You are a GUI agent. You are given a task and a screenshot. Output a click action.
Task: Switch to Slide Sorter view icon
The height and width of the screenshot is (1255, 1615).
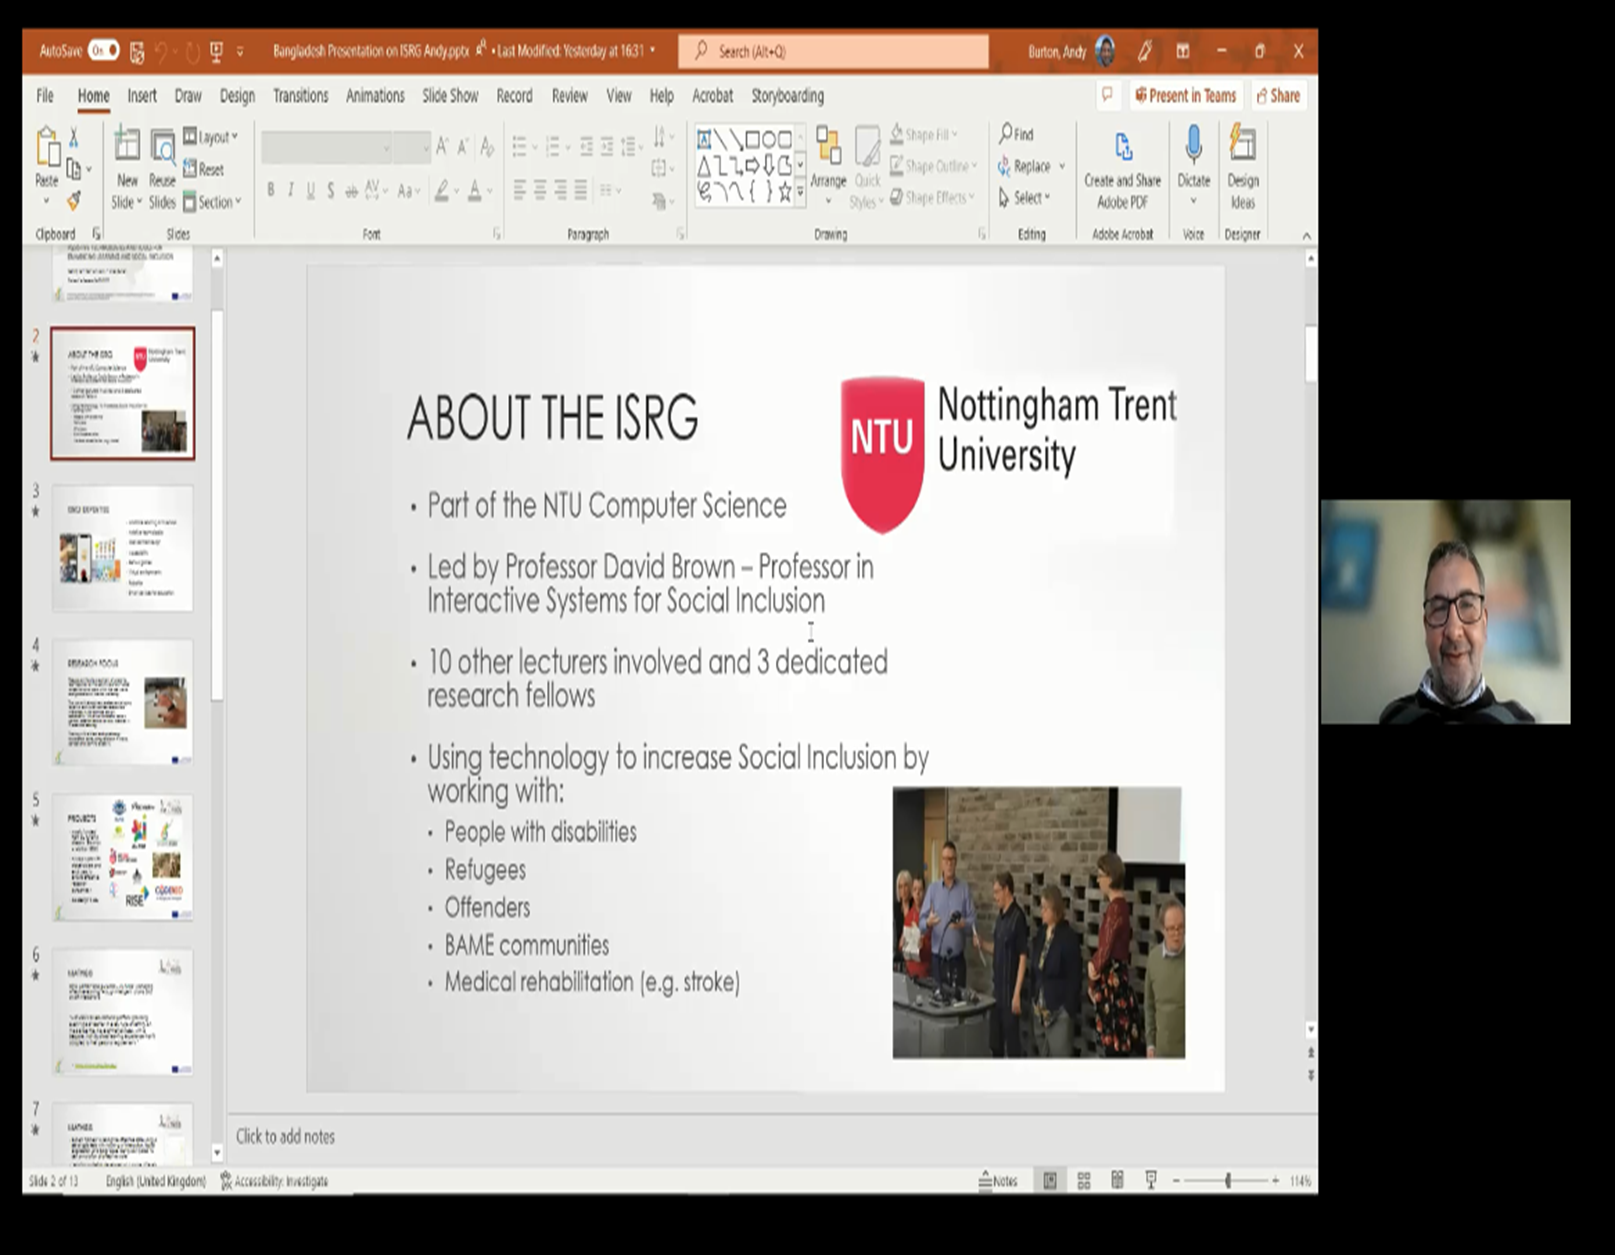tap(1084, 1181)
